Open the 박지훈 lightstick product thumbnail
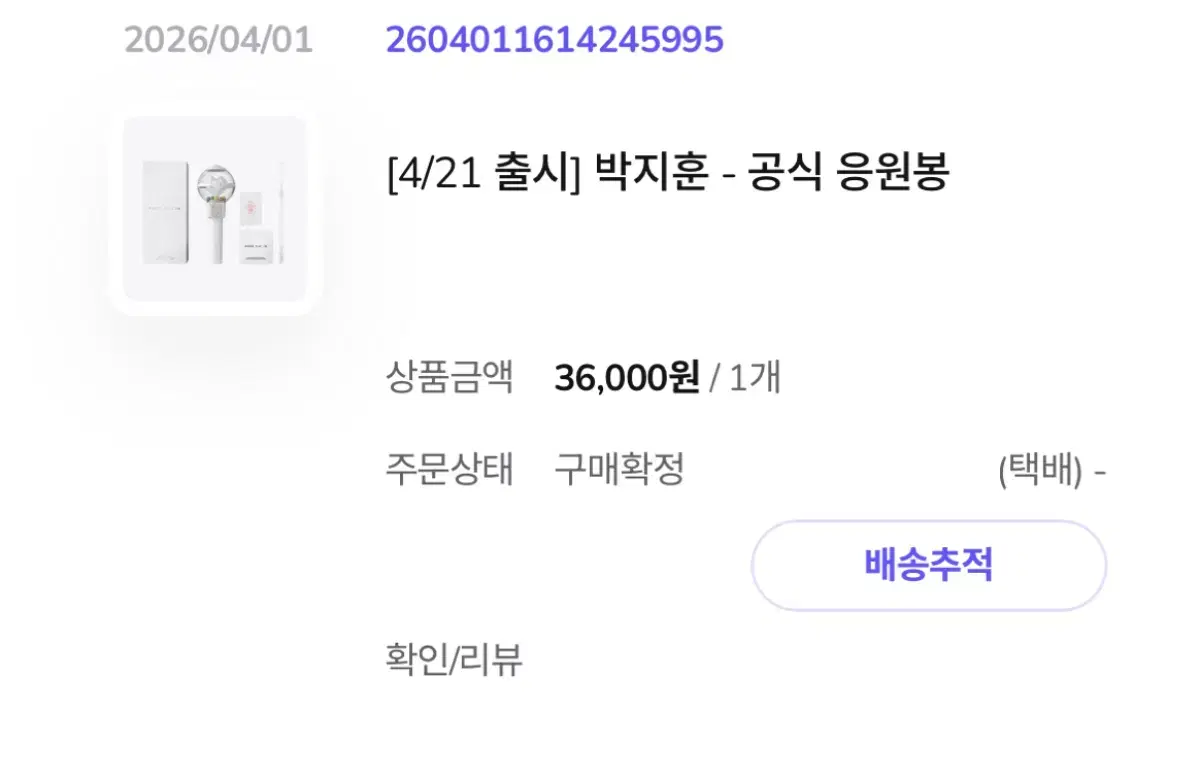Screen dimensions: 1200x765 pyautogui.click(x=214, y=209)
